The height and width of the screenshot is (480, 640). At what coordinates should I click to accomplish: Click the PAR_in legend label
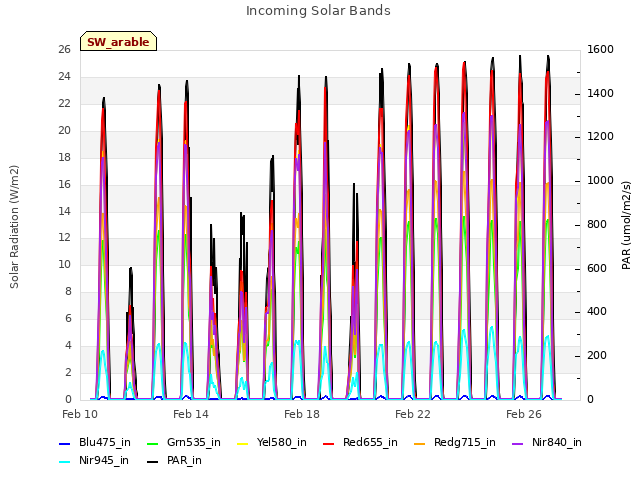[184, 460]
